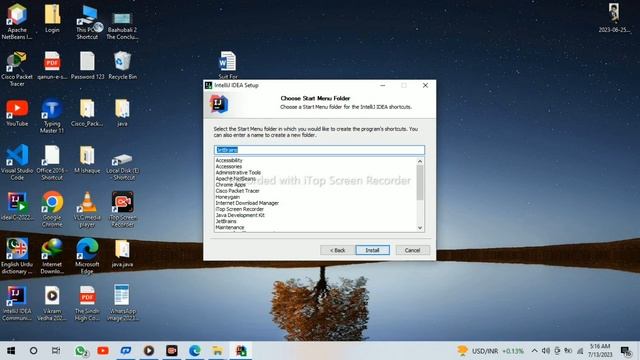
Task: Open the Password 123 file
Action: 87,65
